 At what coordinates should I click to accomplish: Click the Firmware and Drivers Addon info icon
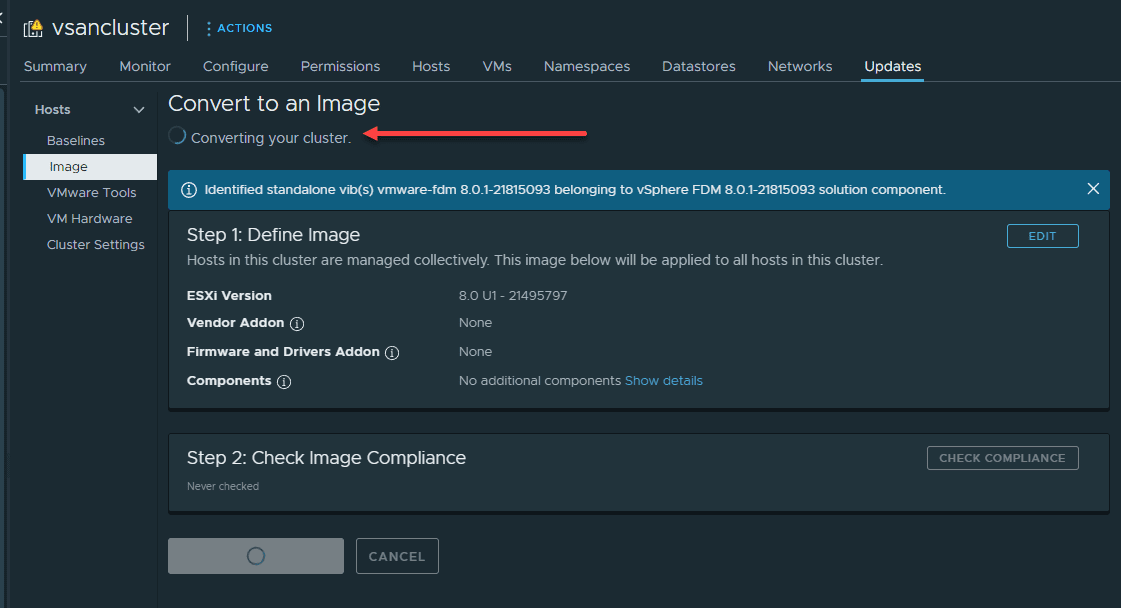click(x=392, y=353)
